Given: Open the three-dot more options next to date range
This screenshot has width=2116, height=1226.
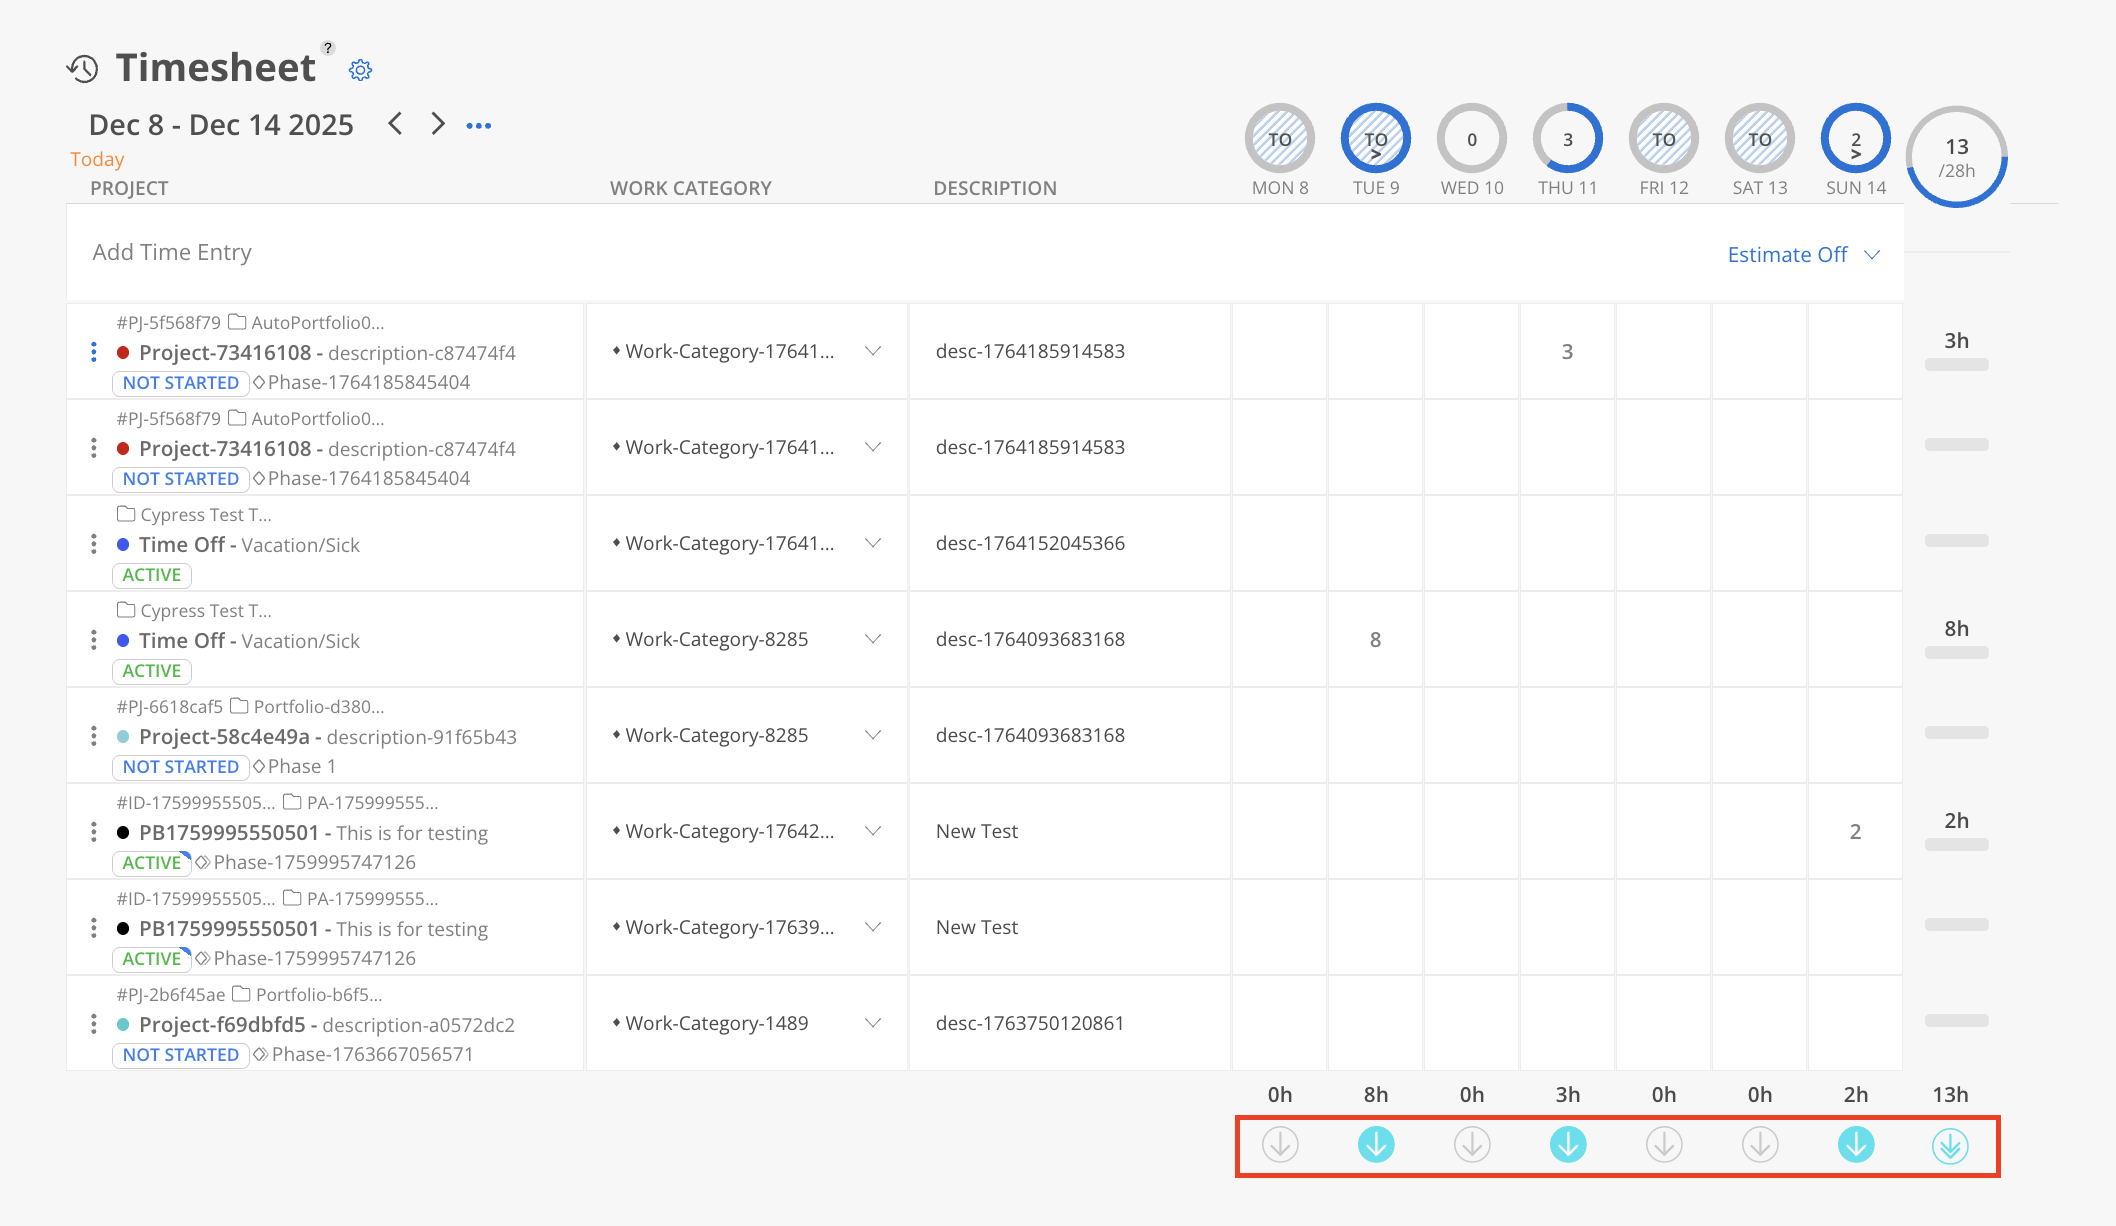Looking at the screenshot, I should coord(479,126).
